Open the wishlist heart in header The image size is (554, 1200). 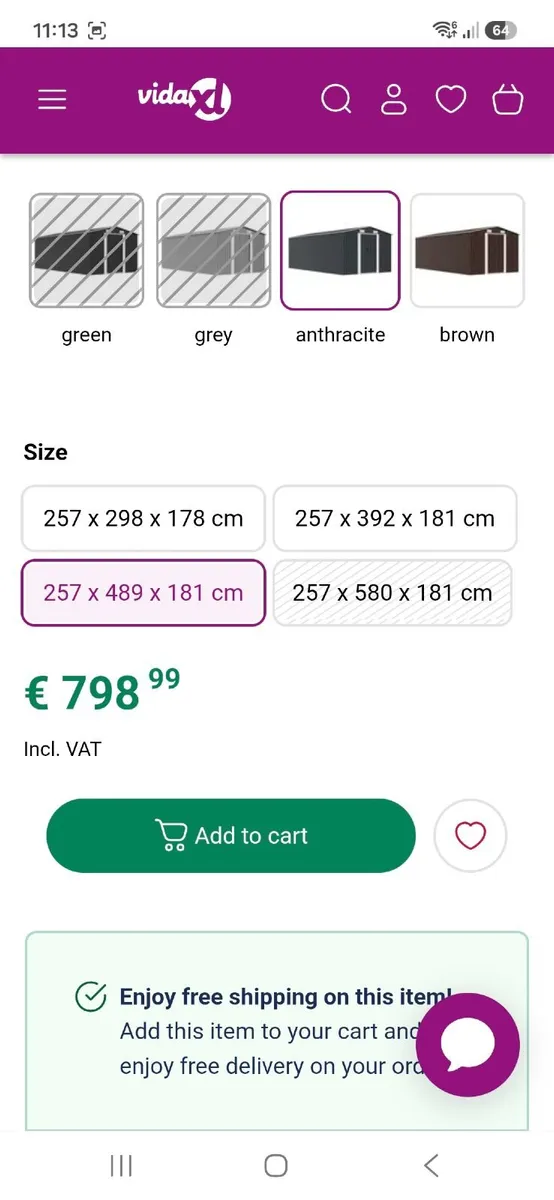(x=451, y=100)
